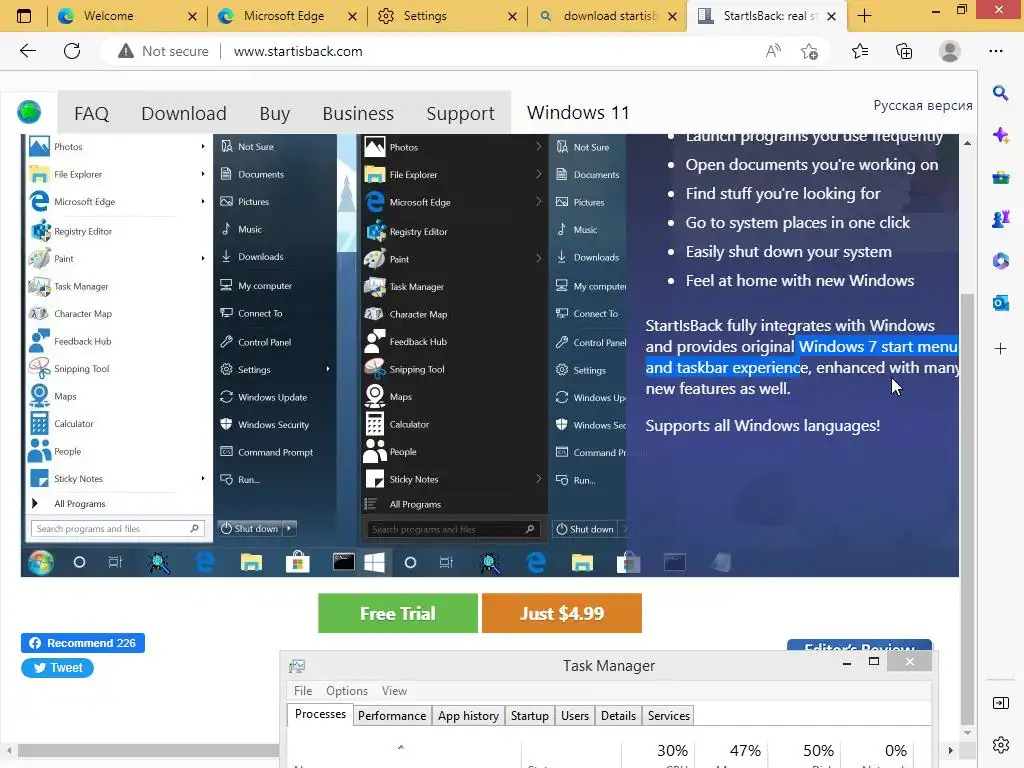Click the Task Manager window title icon
1024x768 pixels.
point(297,665)
